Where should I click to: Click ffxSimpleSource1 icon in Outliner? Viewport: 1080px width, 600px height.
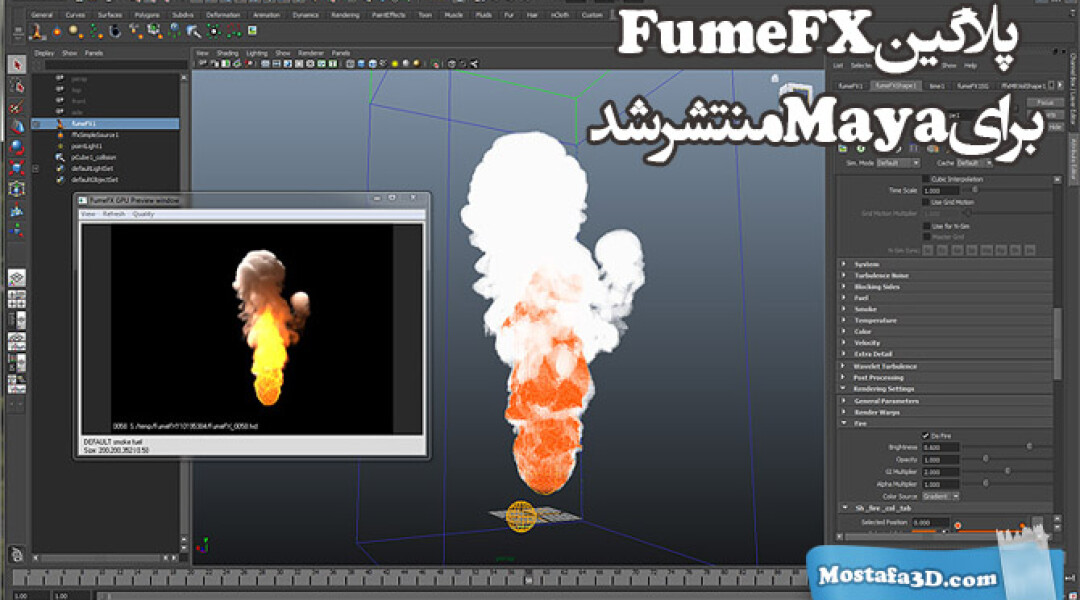[x=60, y=134]
